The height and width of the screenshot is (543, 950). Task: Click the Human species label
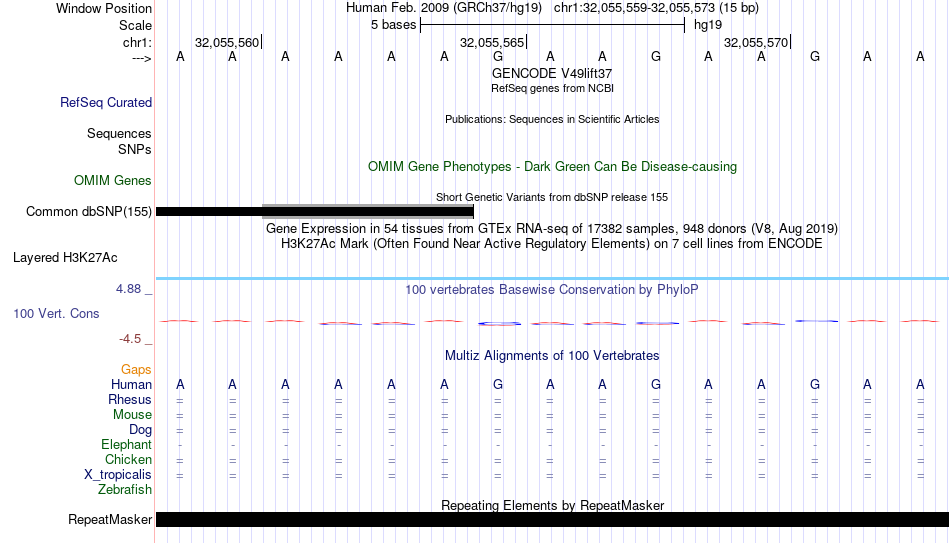[x=131, y=385]
